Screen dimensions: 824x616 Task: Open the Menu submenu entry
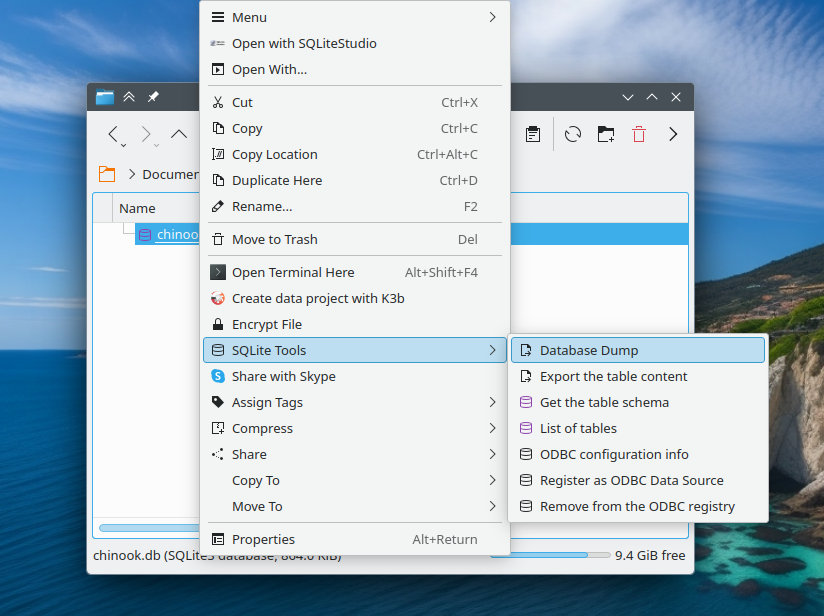(x=355, y=17)
